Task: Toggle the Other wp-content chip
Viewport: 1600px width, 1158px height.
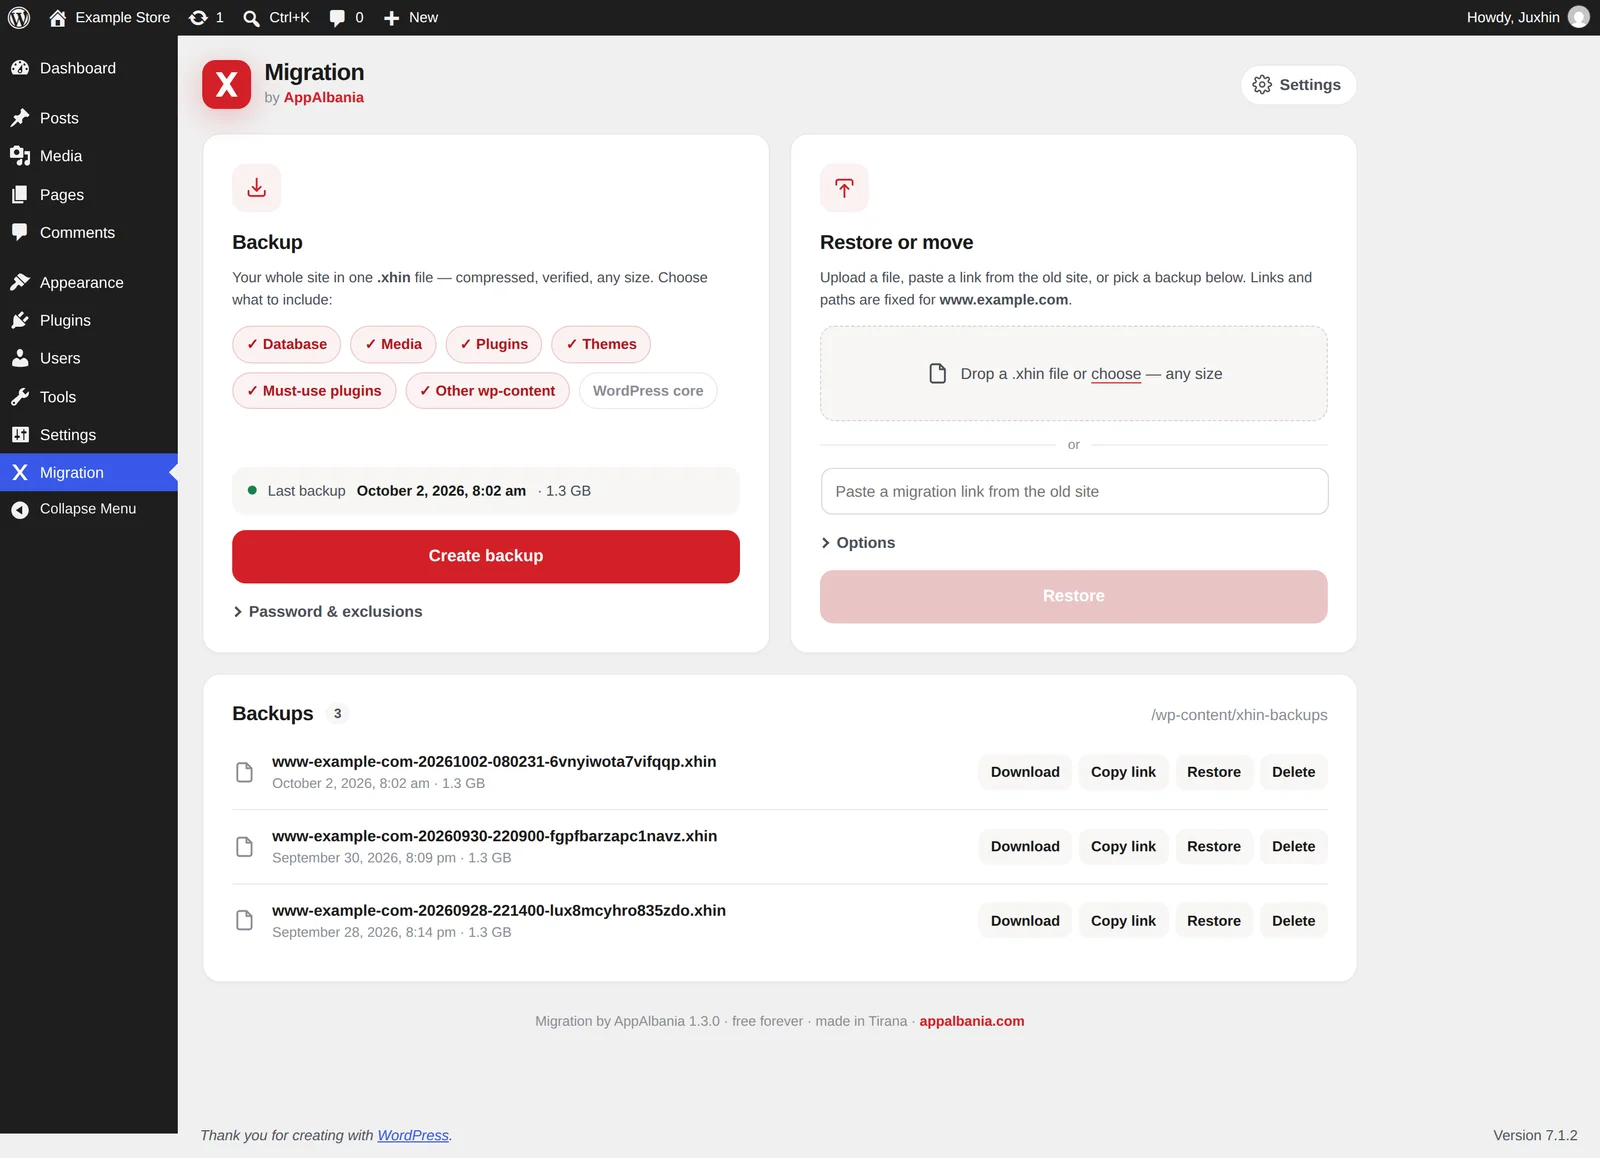Action: coord(488,391)
